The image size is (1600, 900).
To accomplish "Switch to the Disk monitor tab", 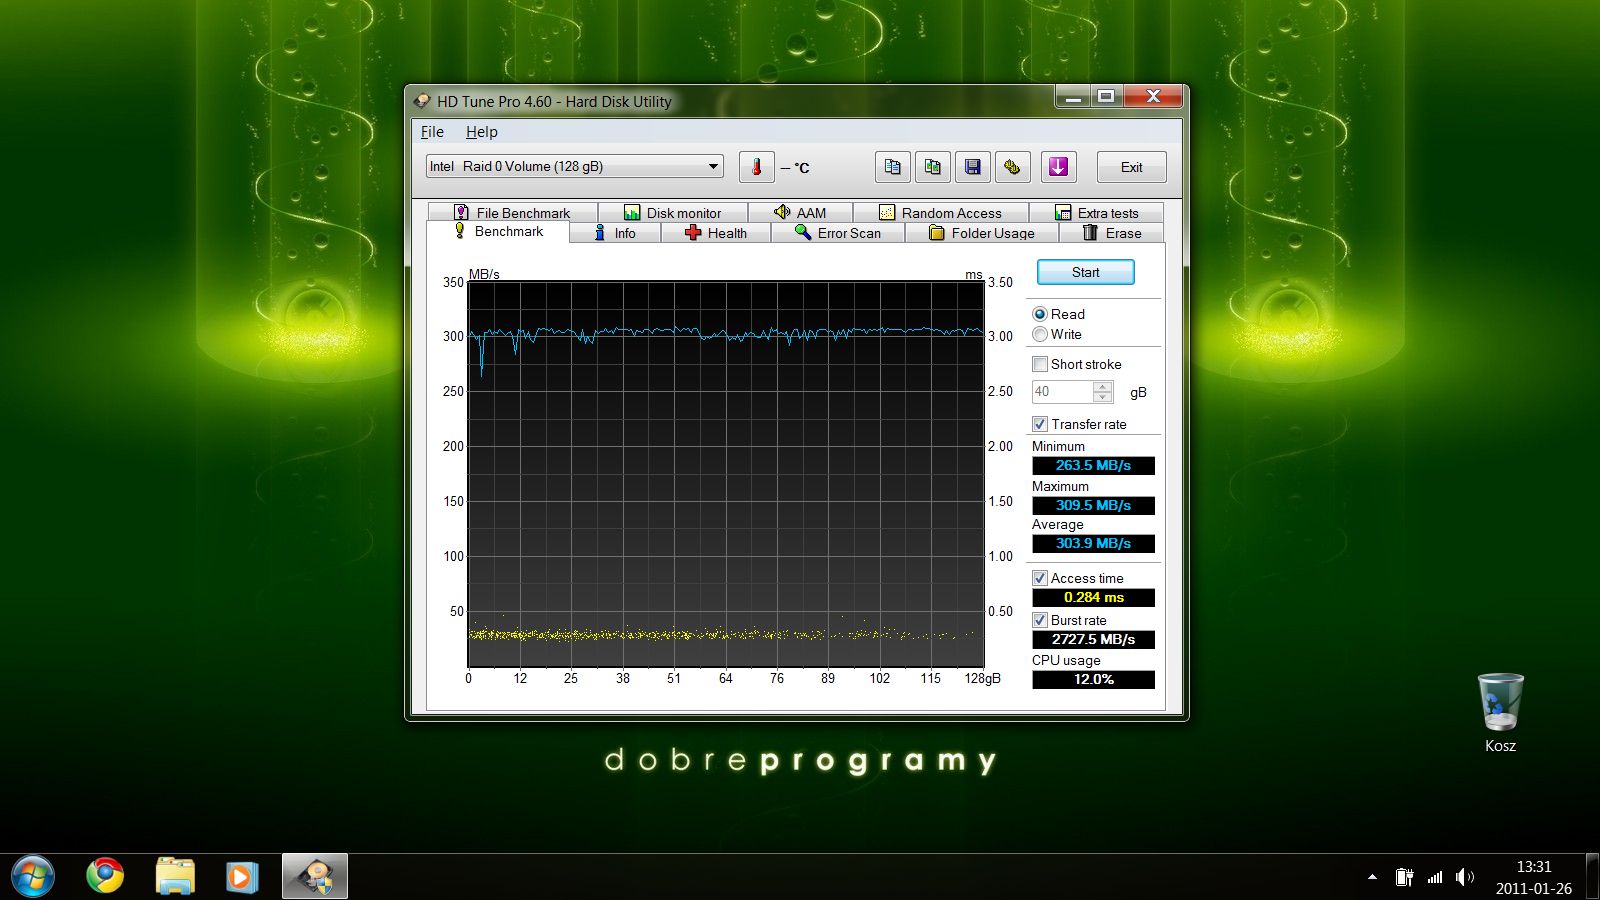I will pos(673,212).
